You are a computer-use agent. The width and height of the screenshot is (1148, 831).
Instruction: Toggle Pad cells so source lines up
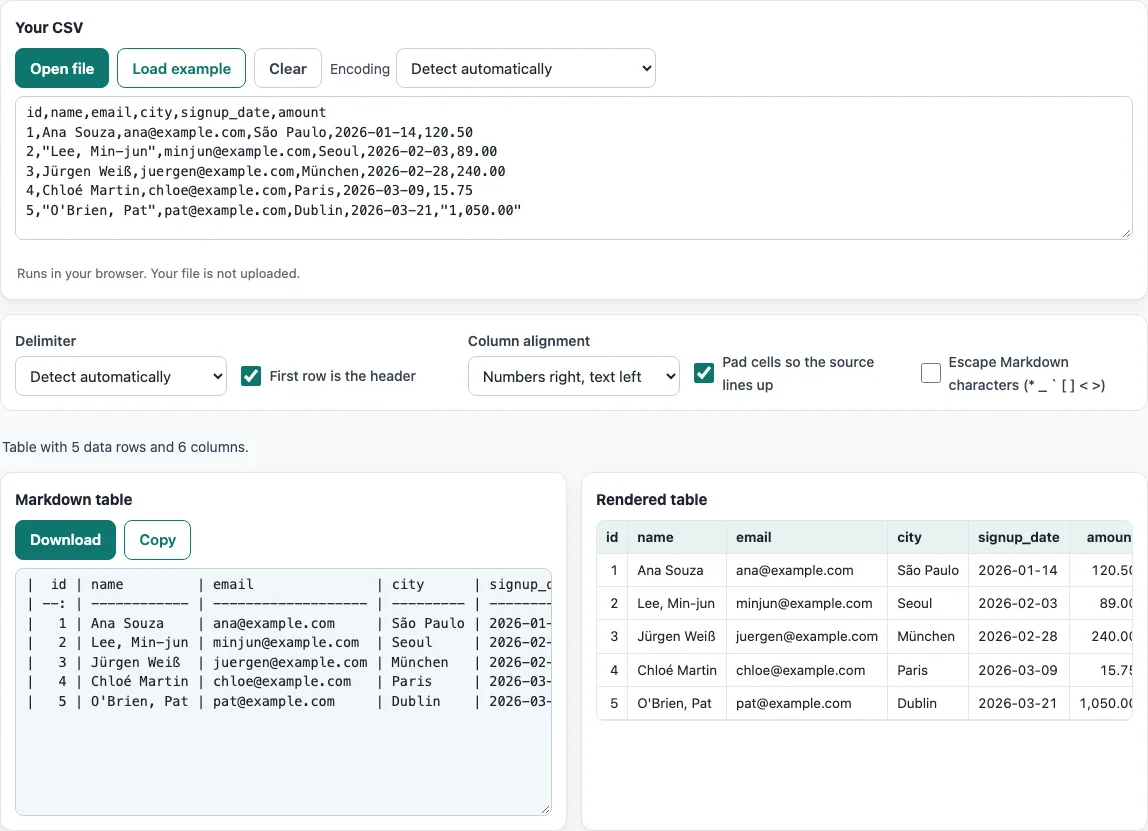704,373
